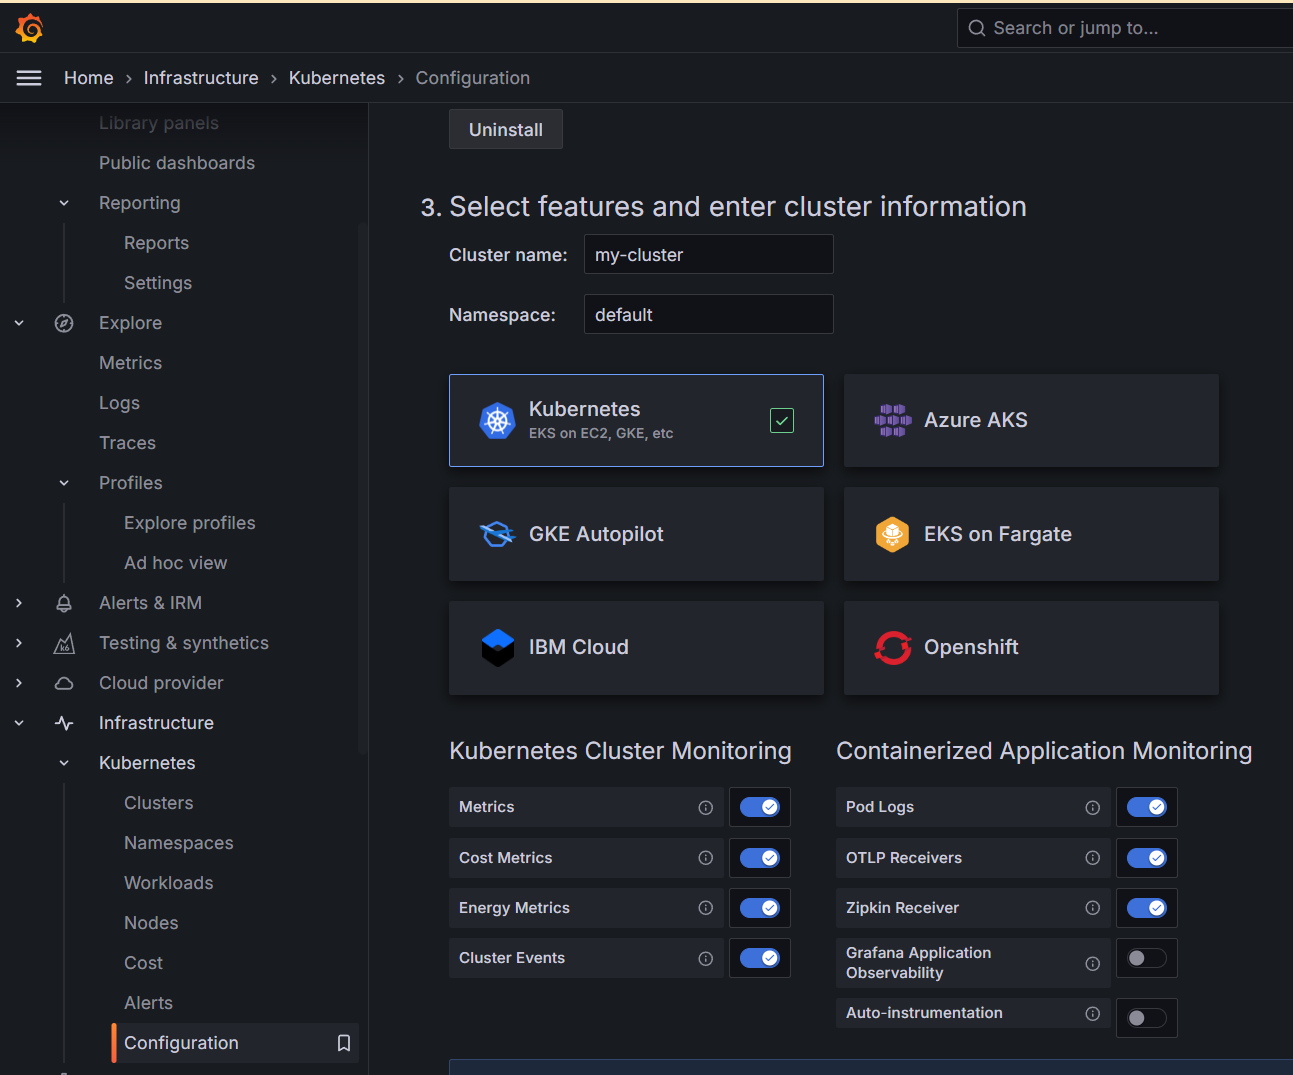Viewport: 1293px width, 1075px height.
Task: Click the bookmark icon beside Configuration
Action: point(344,1043)
